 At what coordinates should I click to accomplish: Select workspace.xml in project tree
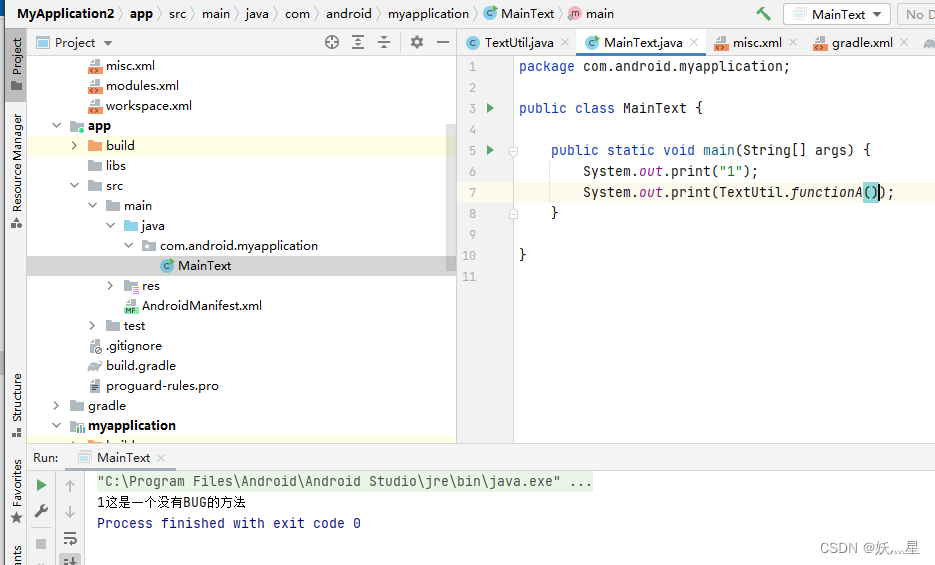click(x=148, y=105)
